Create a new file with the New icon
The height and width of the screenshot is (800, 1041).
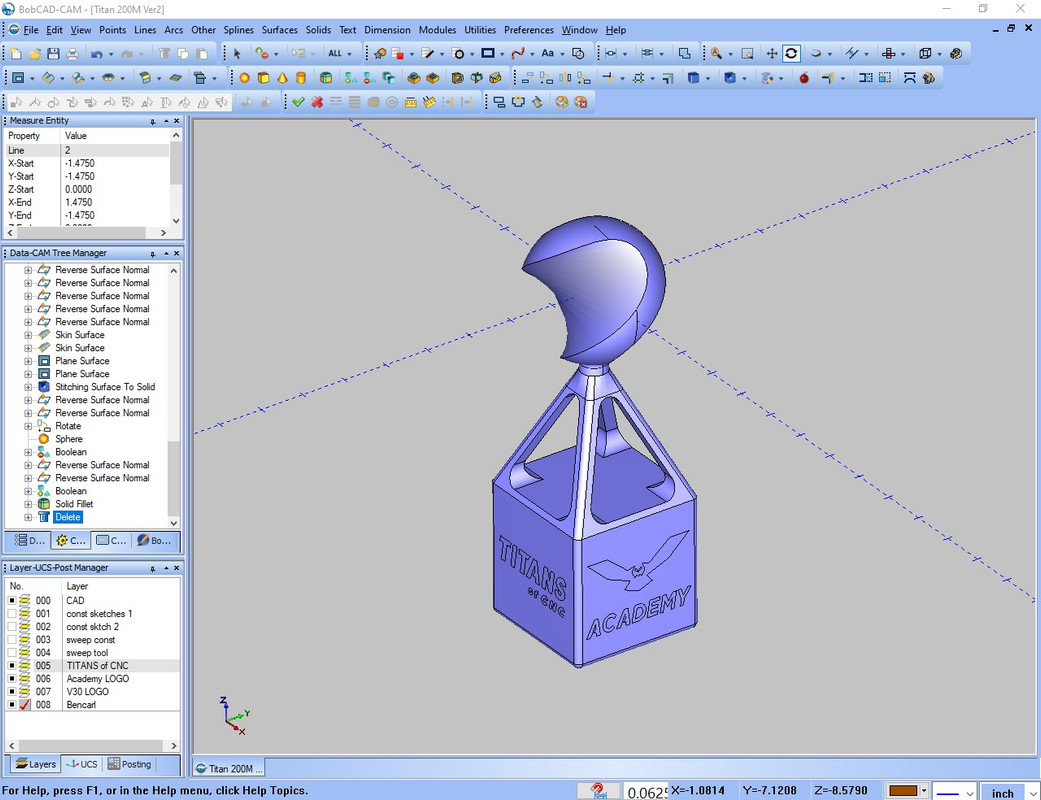pyautogui.click(x=16, y=54)
